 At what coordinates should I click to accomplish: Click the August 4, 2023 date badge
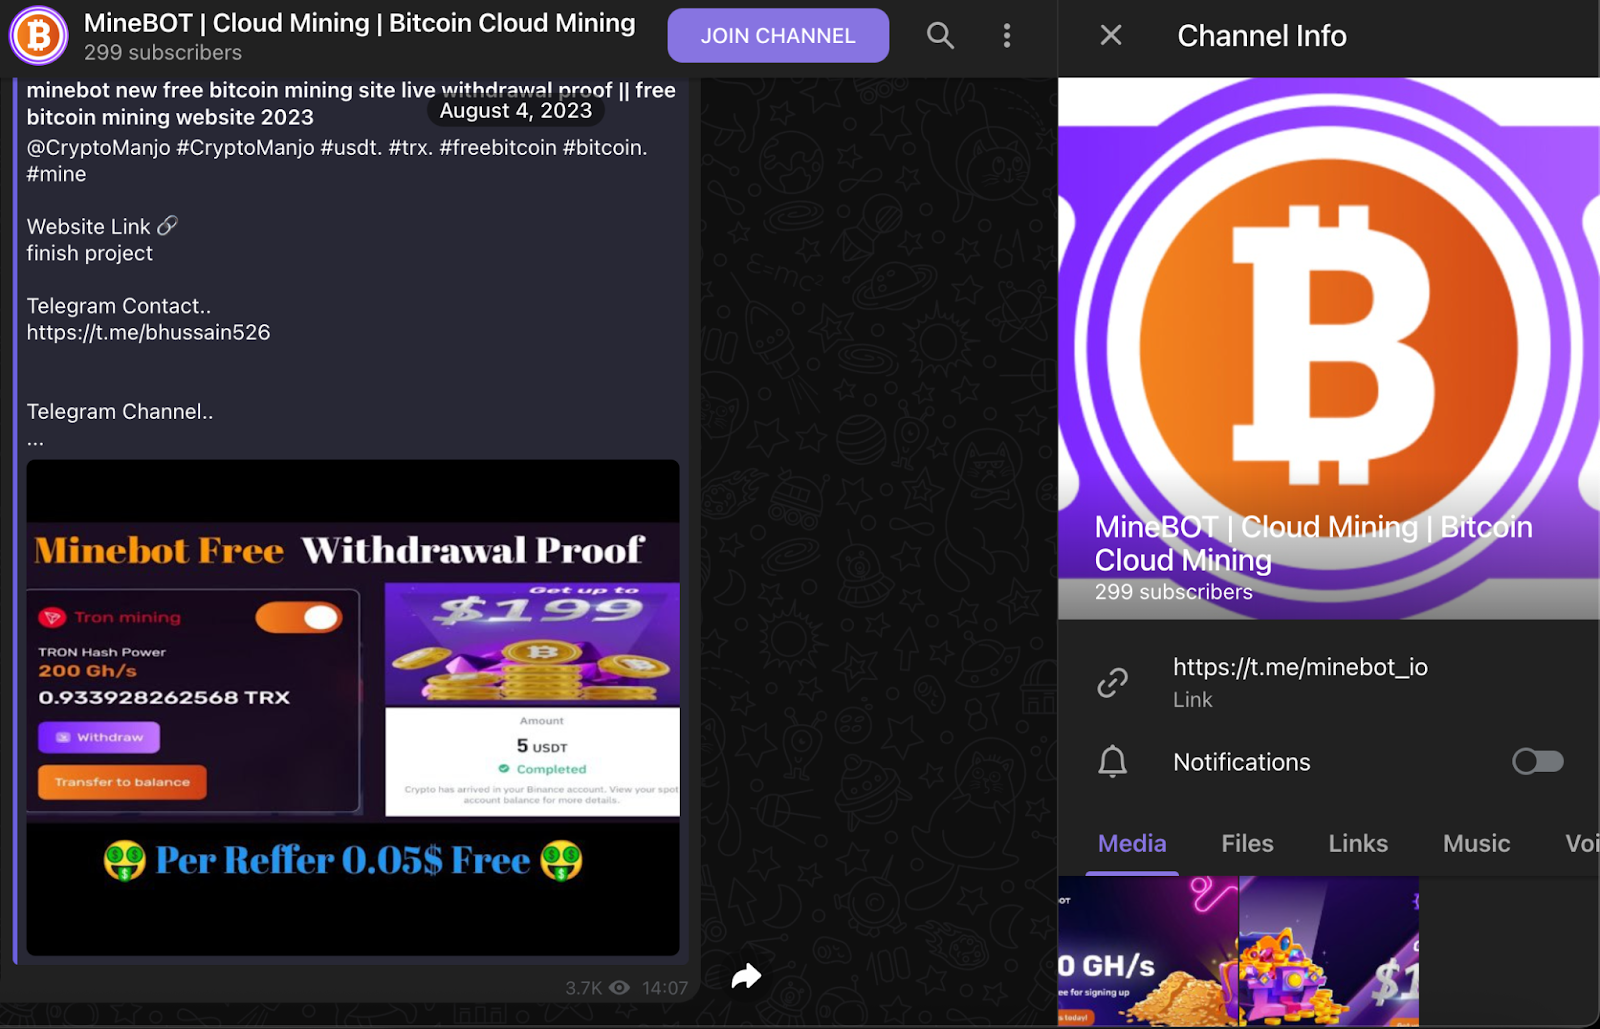tap(516, 110)
